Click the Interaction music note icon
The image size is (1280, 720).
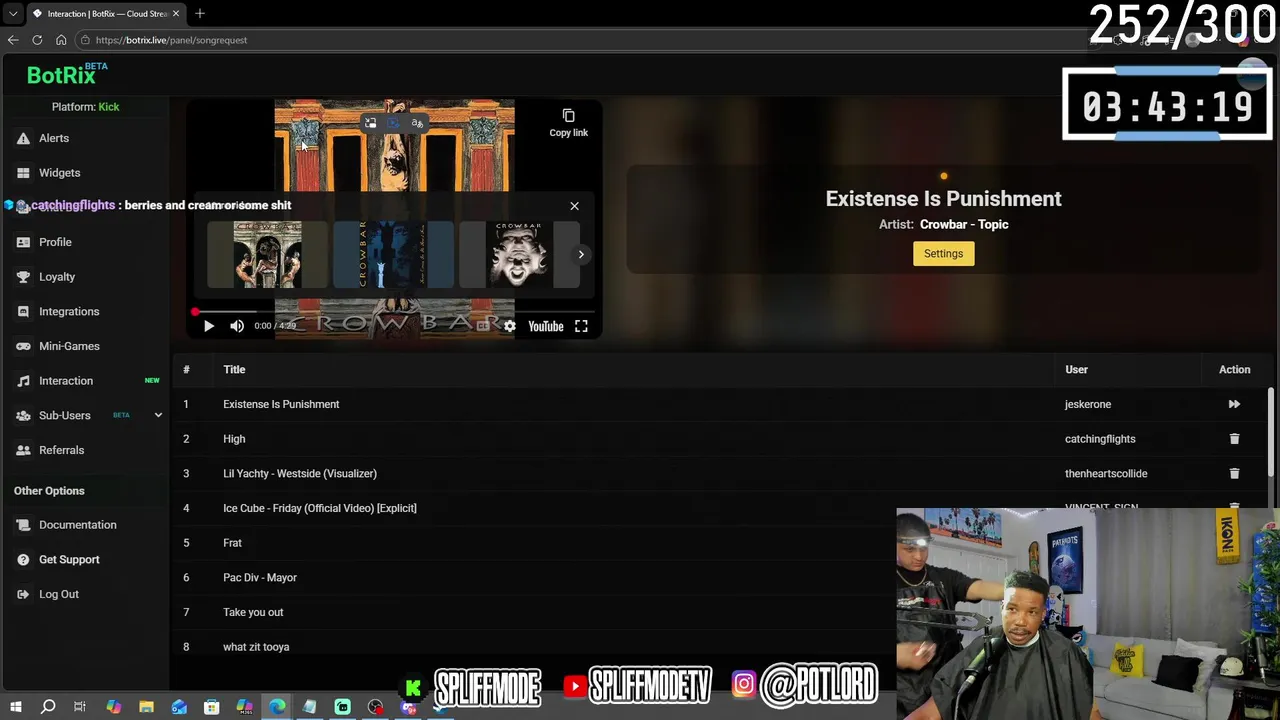(23, 381)
